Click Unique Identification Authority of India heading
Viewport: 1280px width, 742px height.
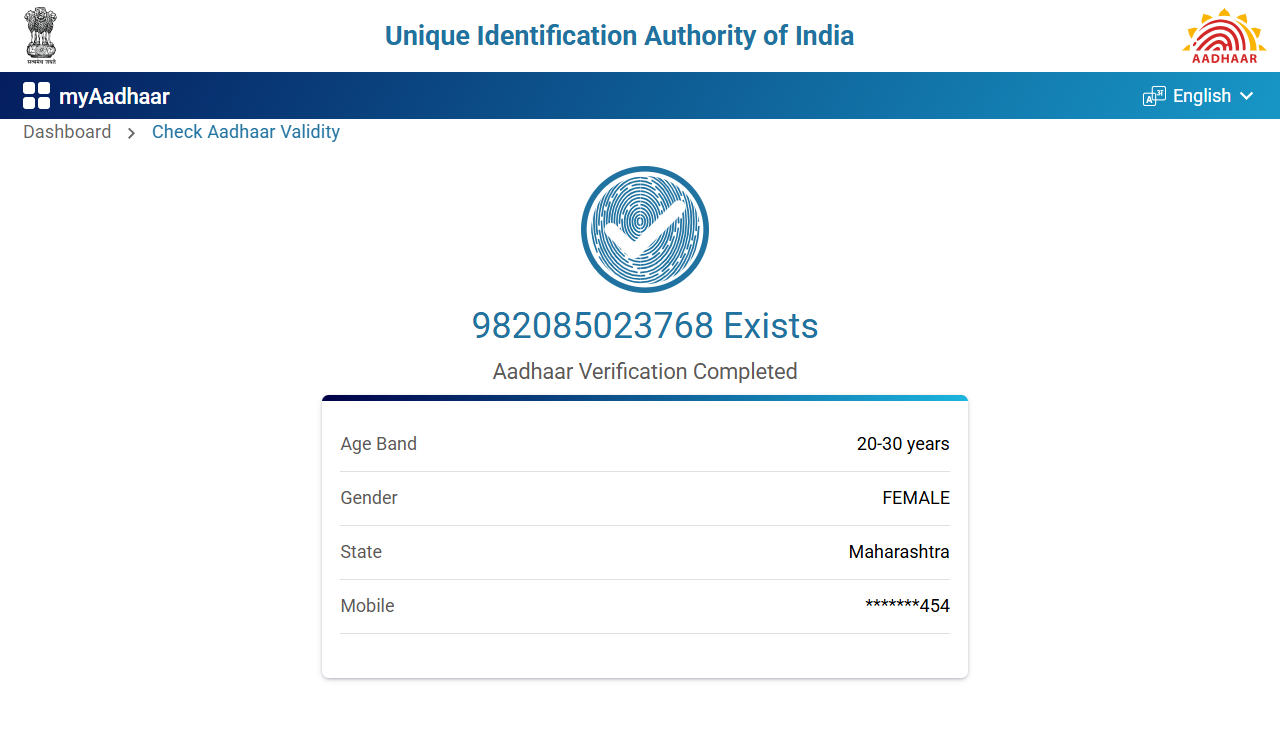619,36
